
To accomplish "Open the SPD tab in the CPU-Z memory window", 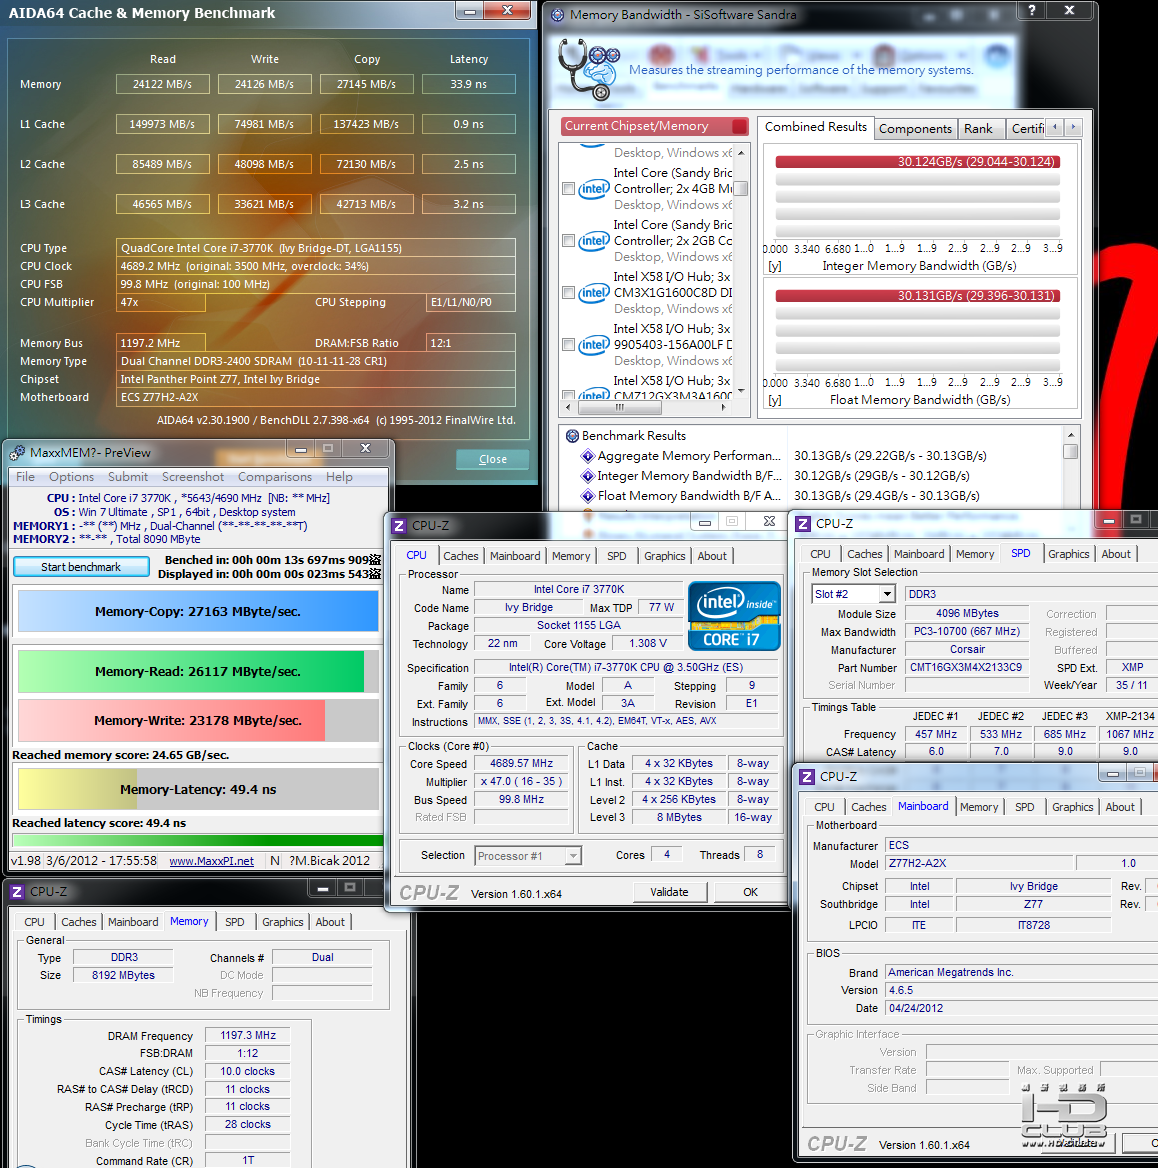I will (x=235, y=921).
